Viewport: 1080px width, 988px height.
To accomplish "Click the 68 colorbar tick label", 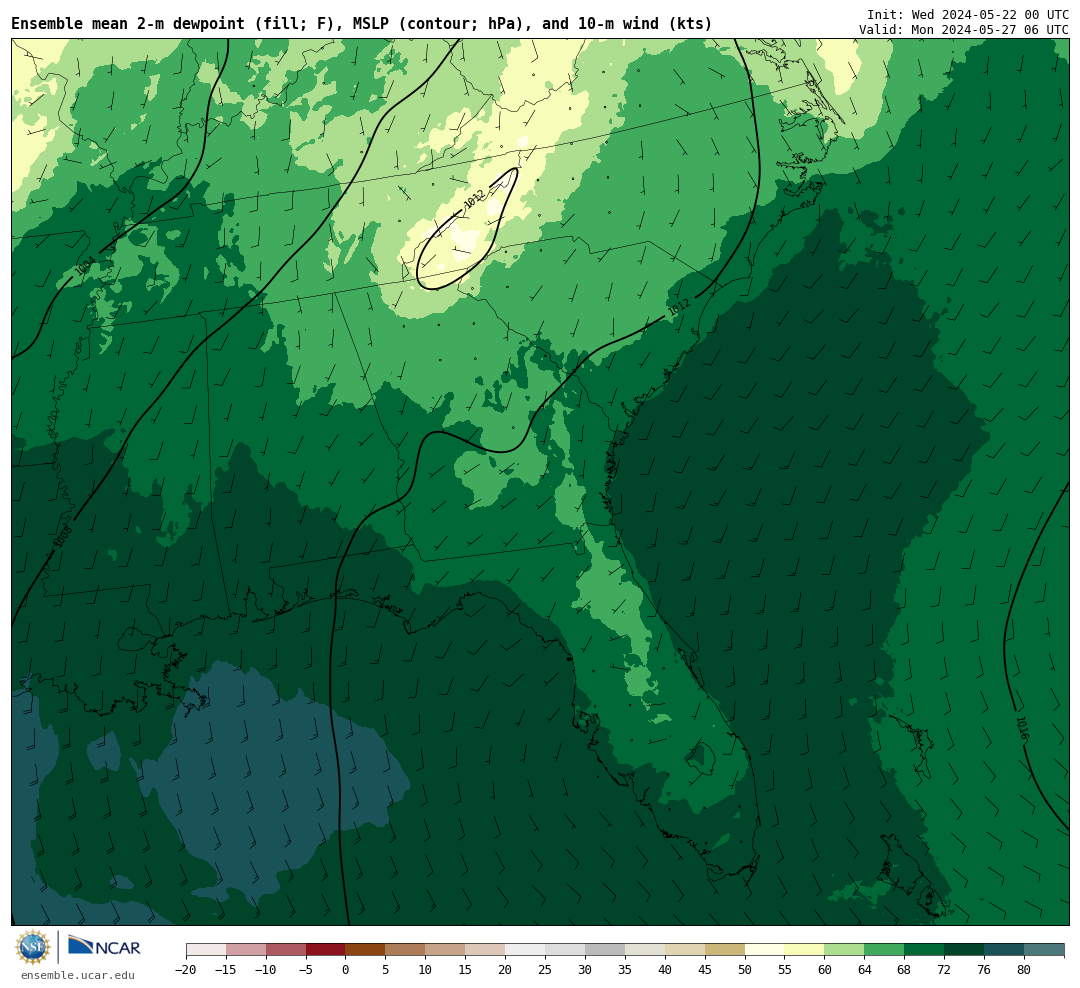I will point(904,970).
